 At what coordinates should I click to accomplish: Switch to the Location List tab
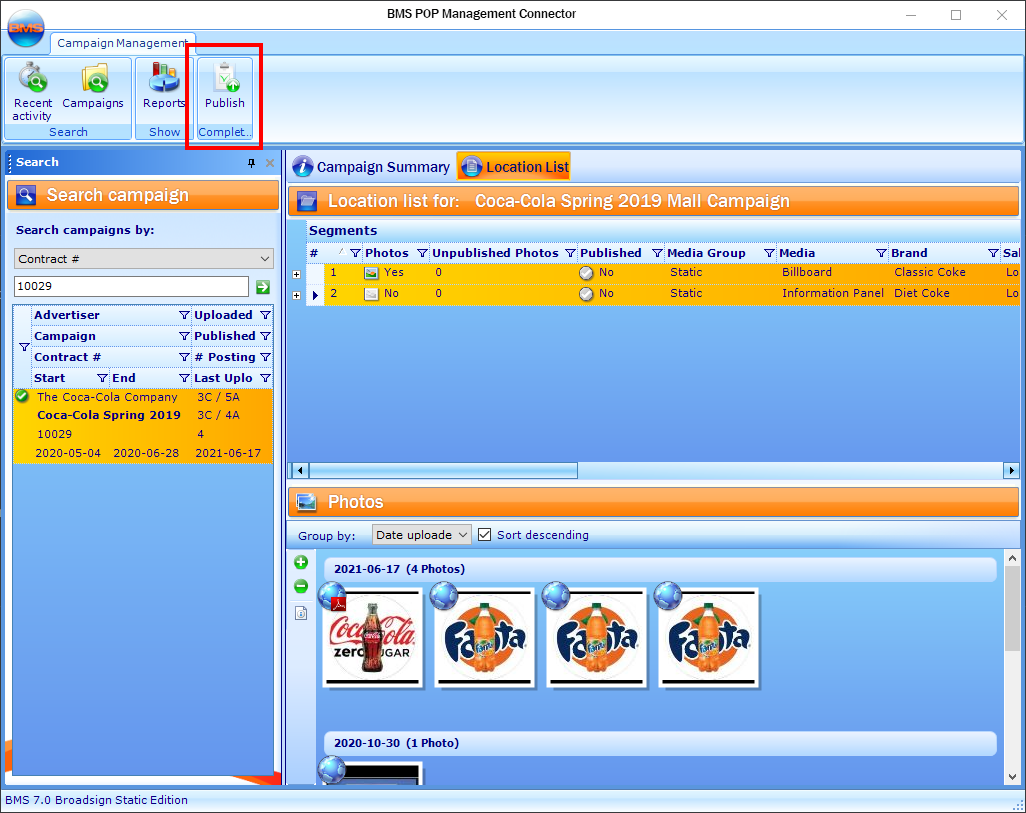point(514,167)
